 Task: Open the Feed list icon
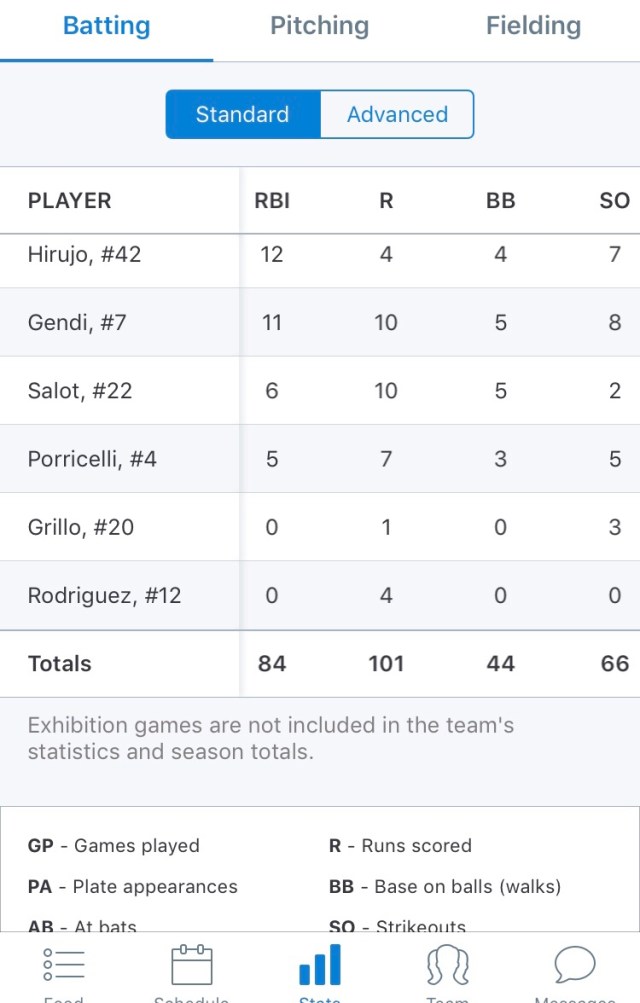coord(64,968)
